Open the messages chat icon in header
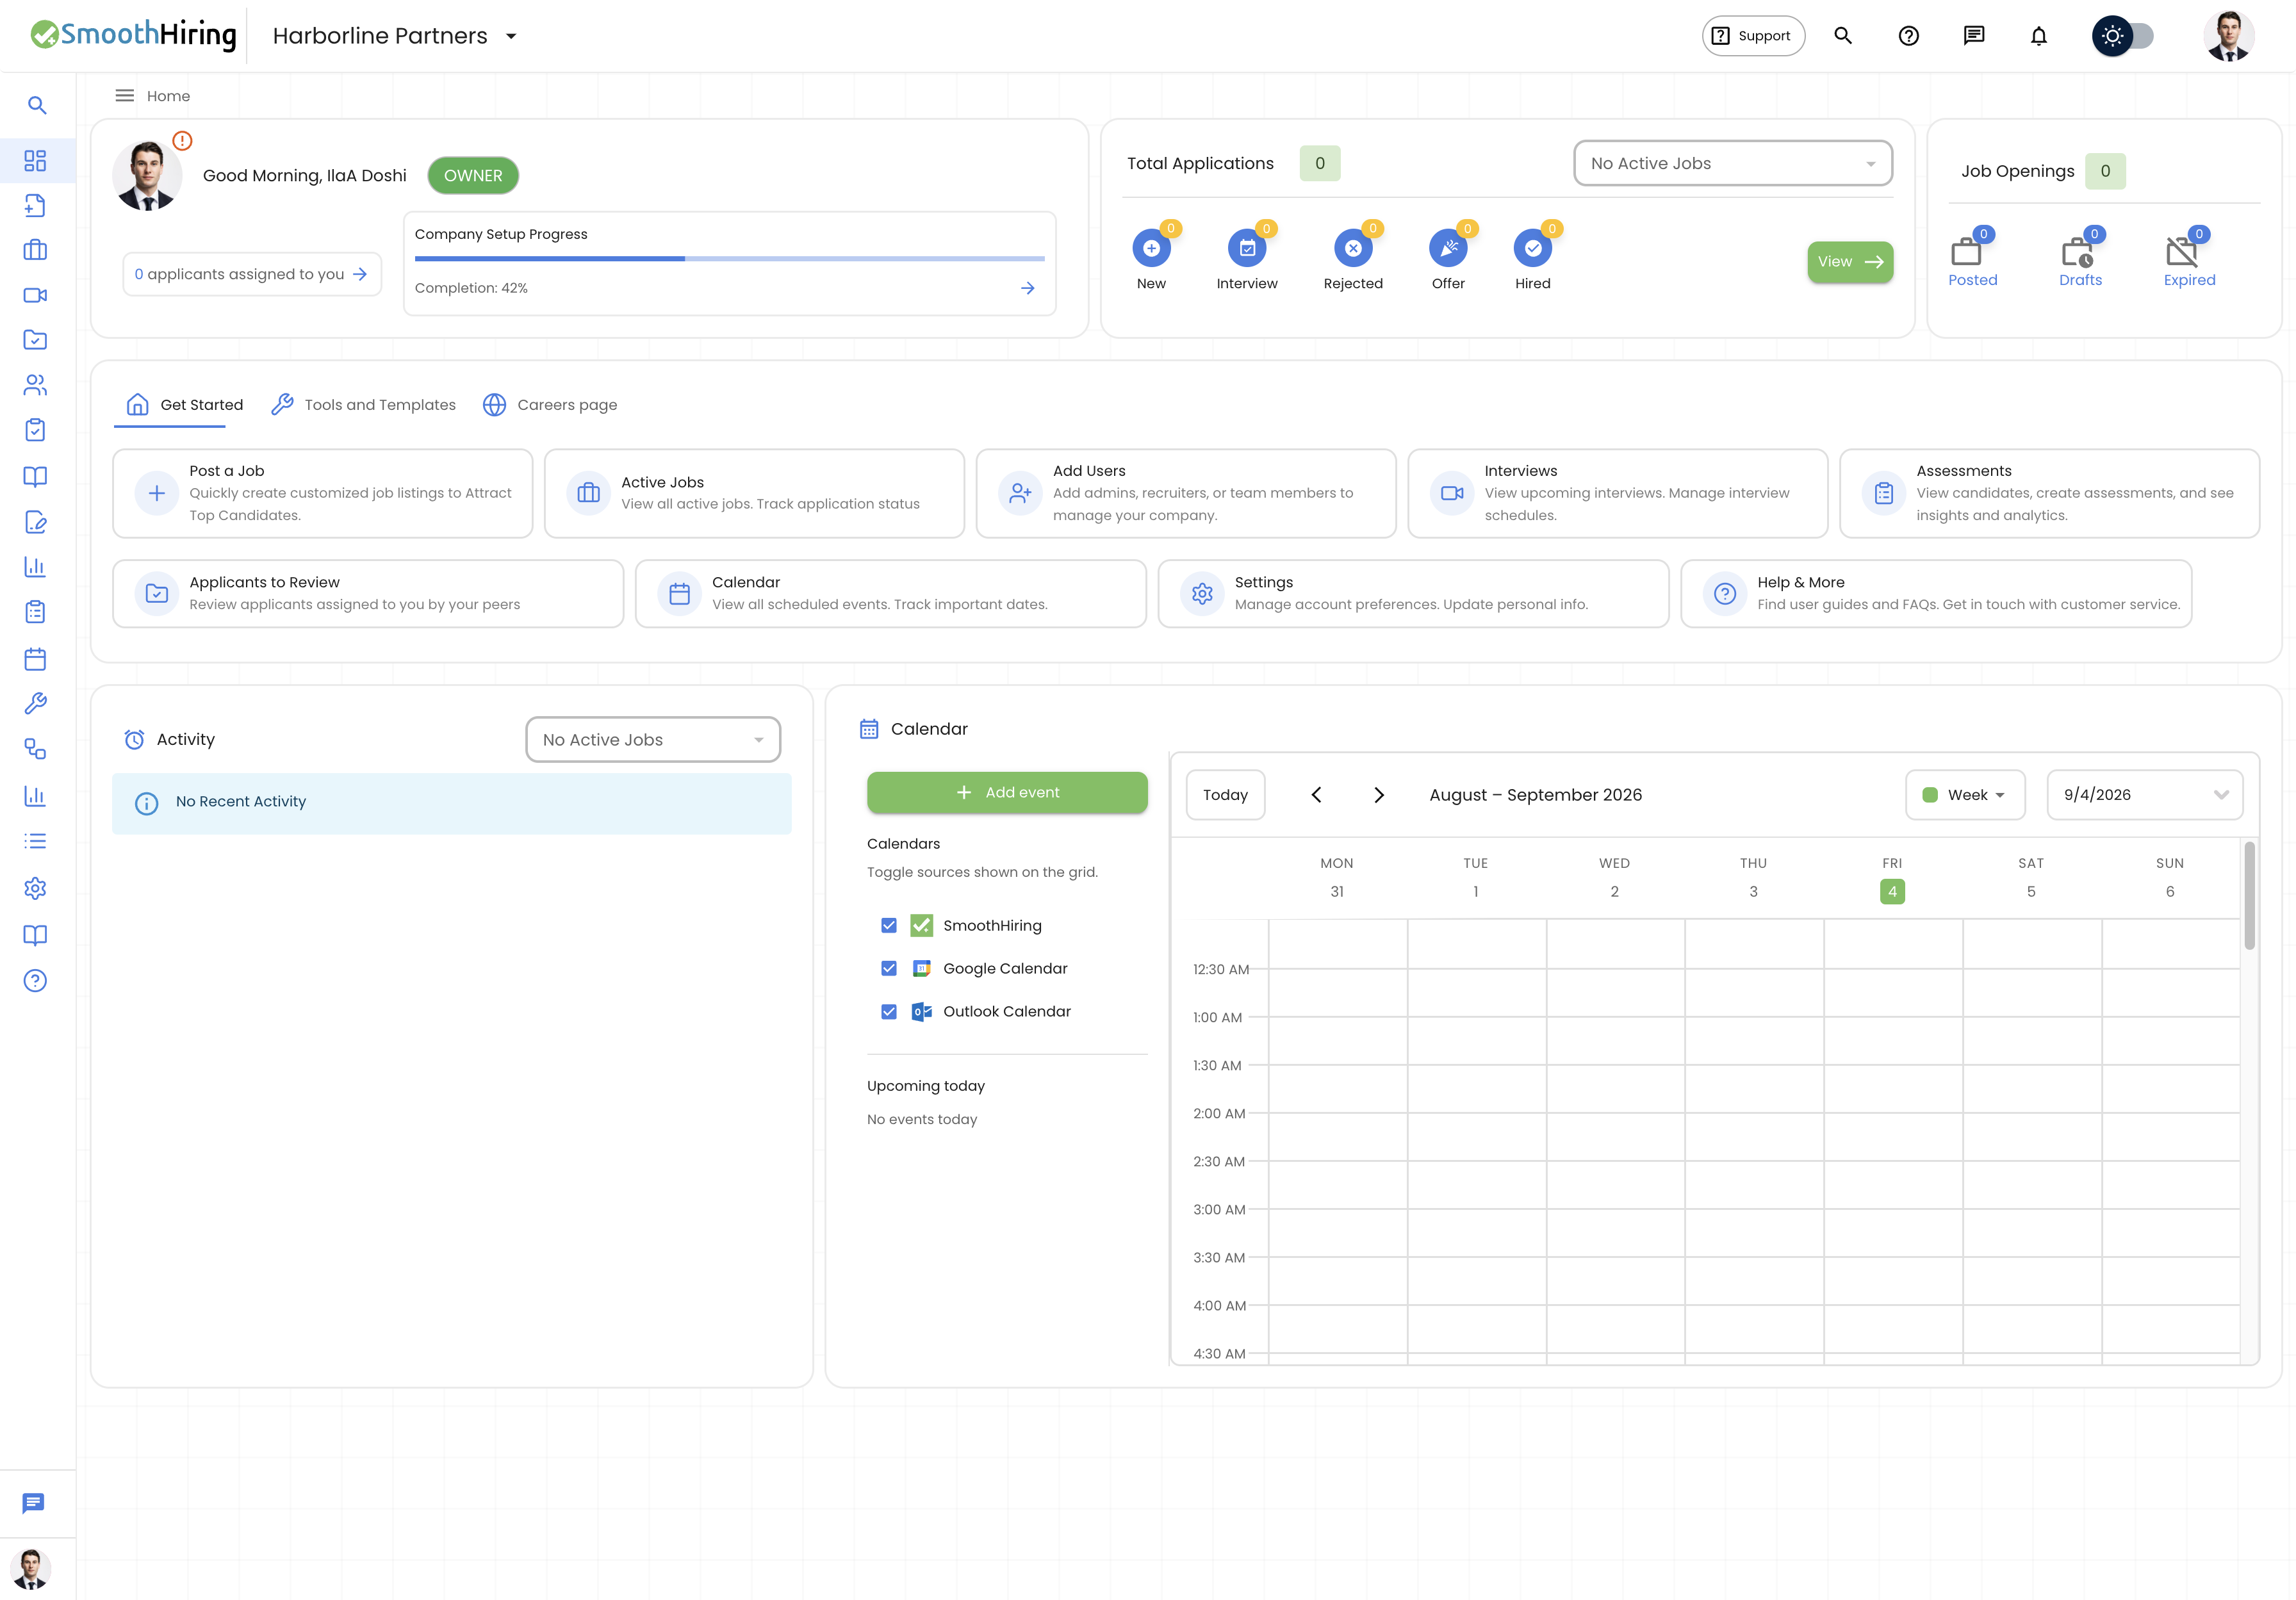This screenshot has width=2296, height=1600. coord(1973,36)
